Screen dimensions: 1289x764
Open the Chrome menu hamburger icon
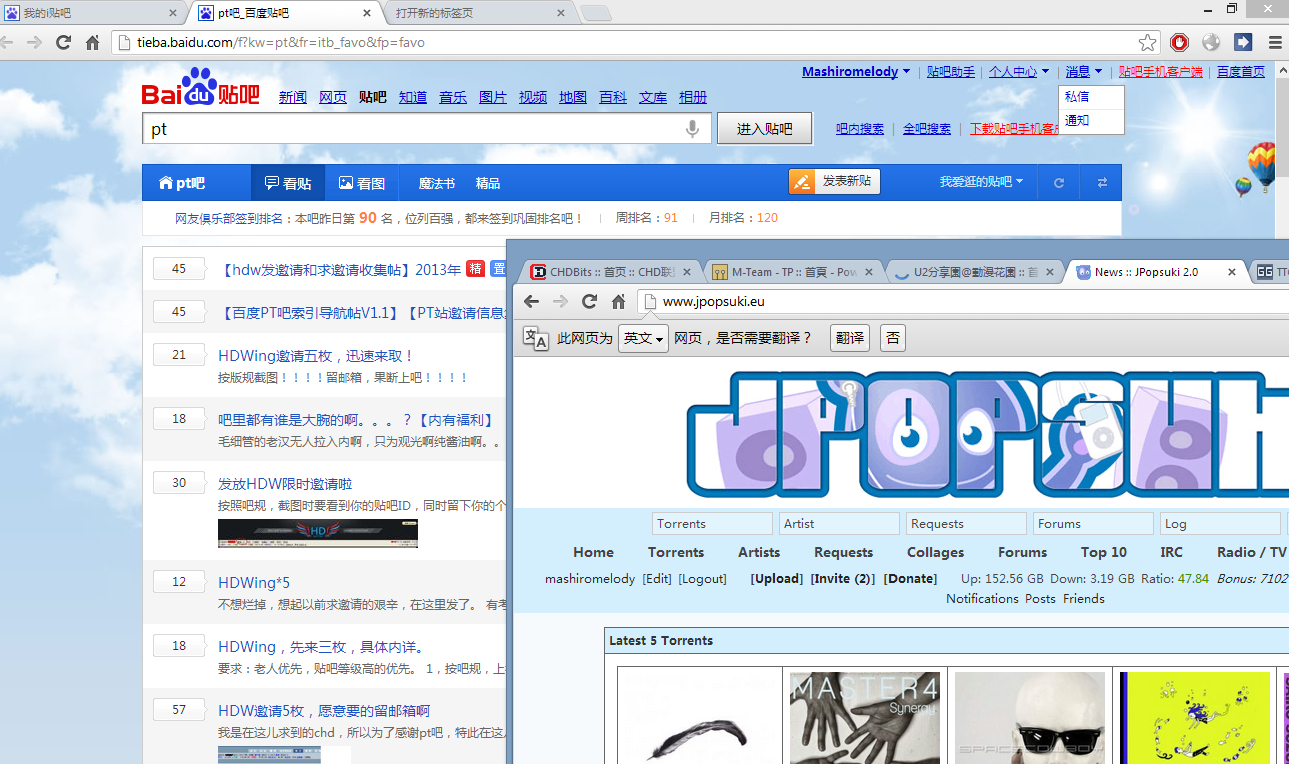pyautogui.click(x=1275, y=43)
